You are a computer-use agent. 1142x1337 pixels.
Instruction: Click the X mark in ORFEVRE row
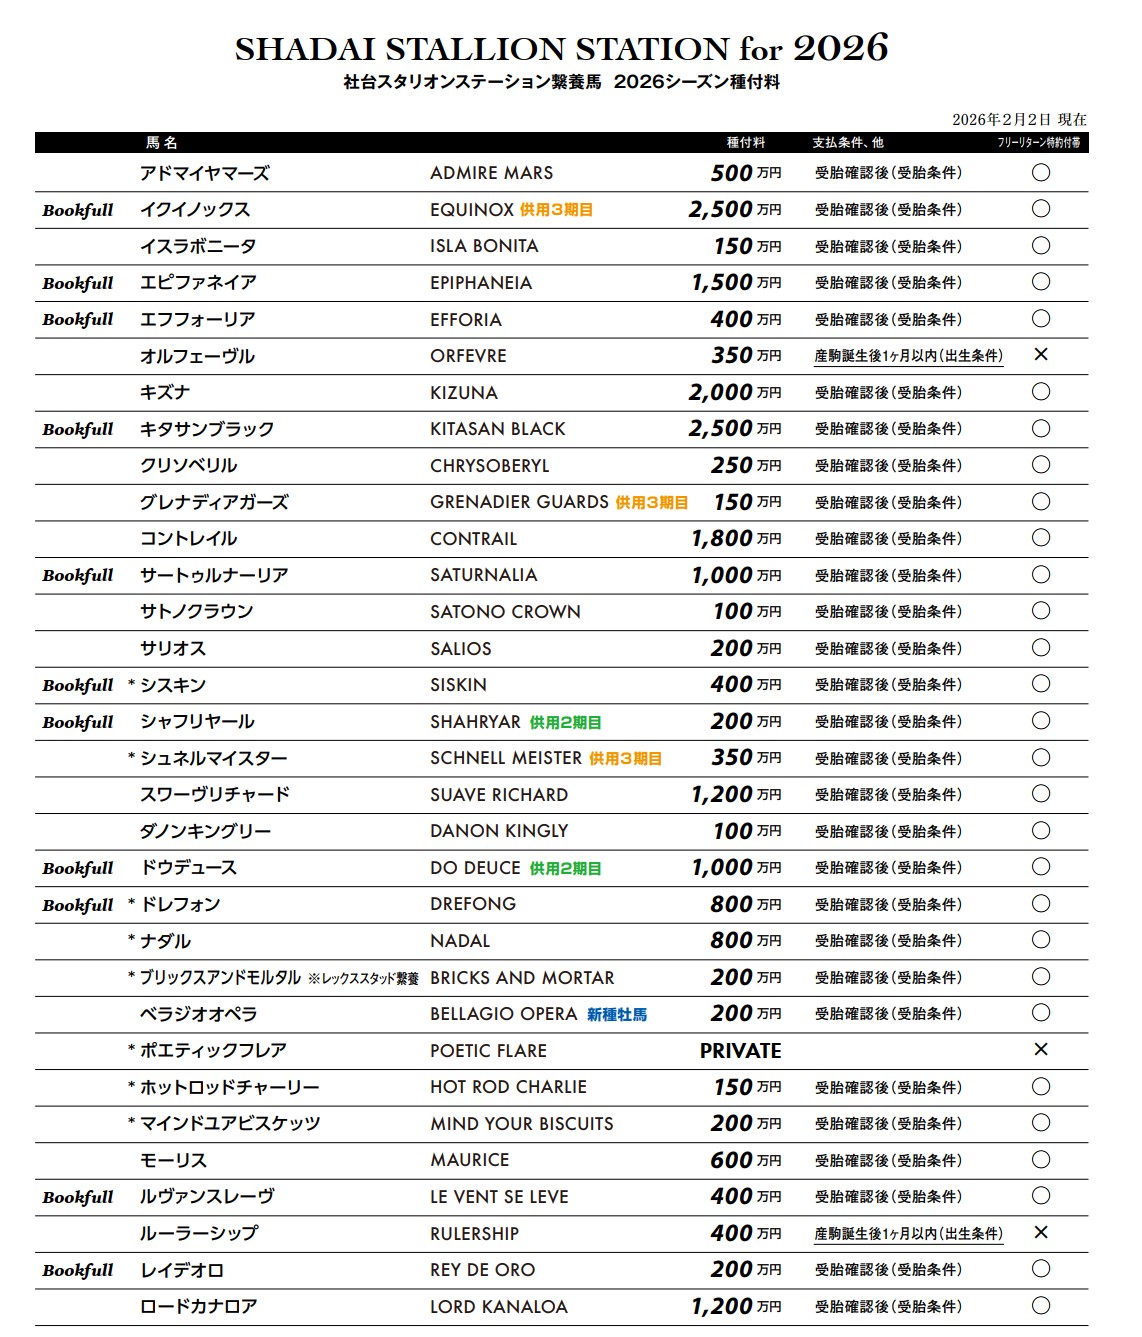click(x=1040, y=355)
